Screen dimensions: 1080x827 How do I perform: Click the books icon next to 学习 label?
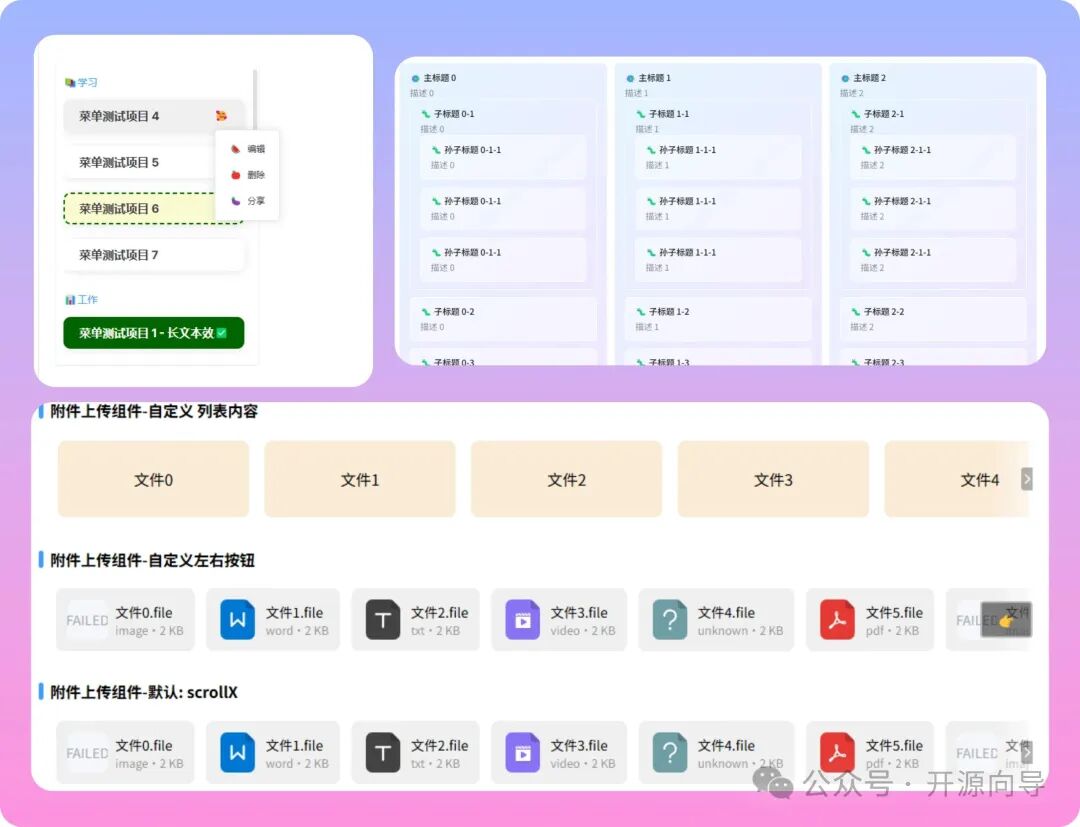tap(70, 82)
